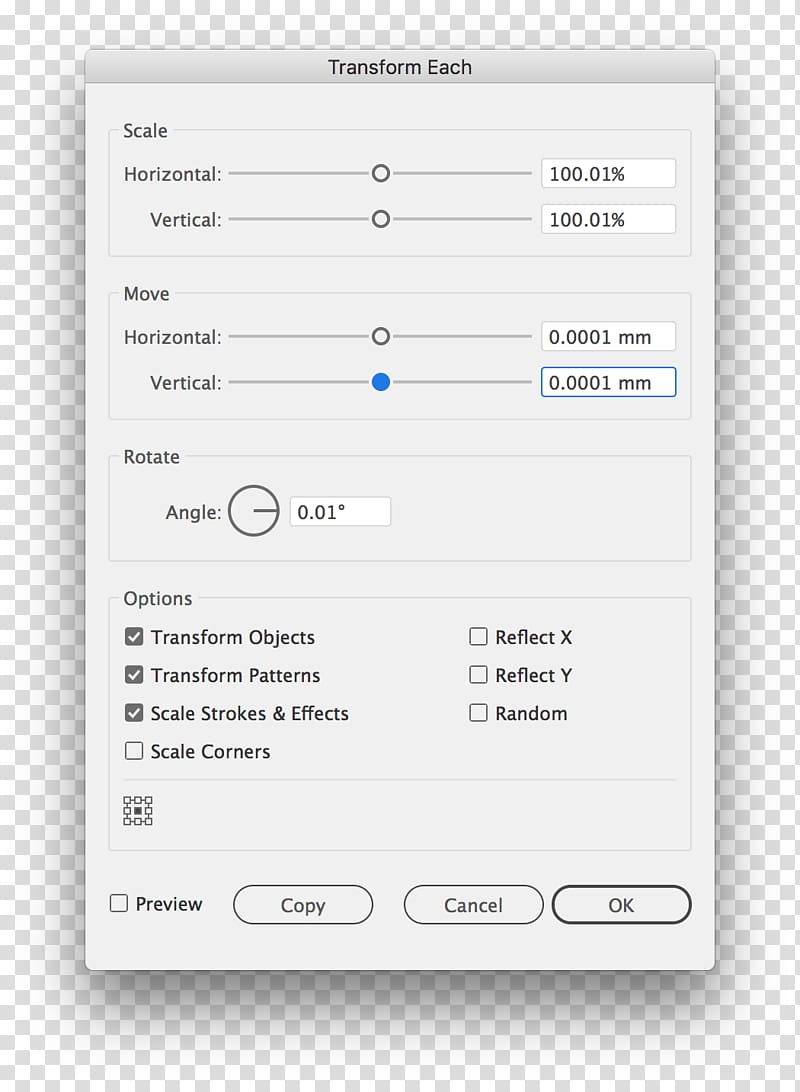800x1092 pixels.
Task: Click the Scale Vertical slider handle
Action: click(x=381, y=219)
